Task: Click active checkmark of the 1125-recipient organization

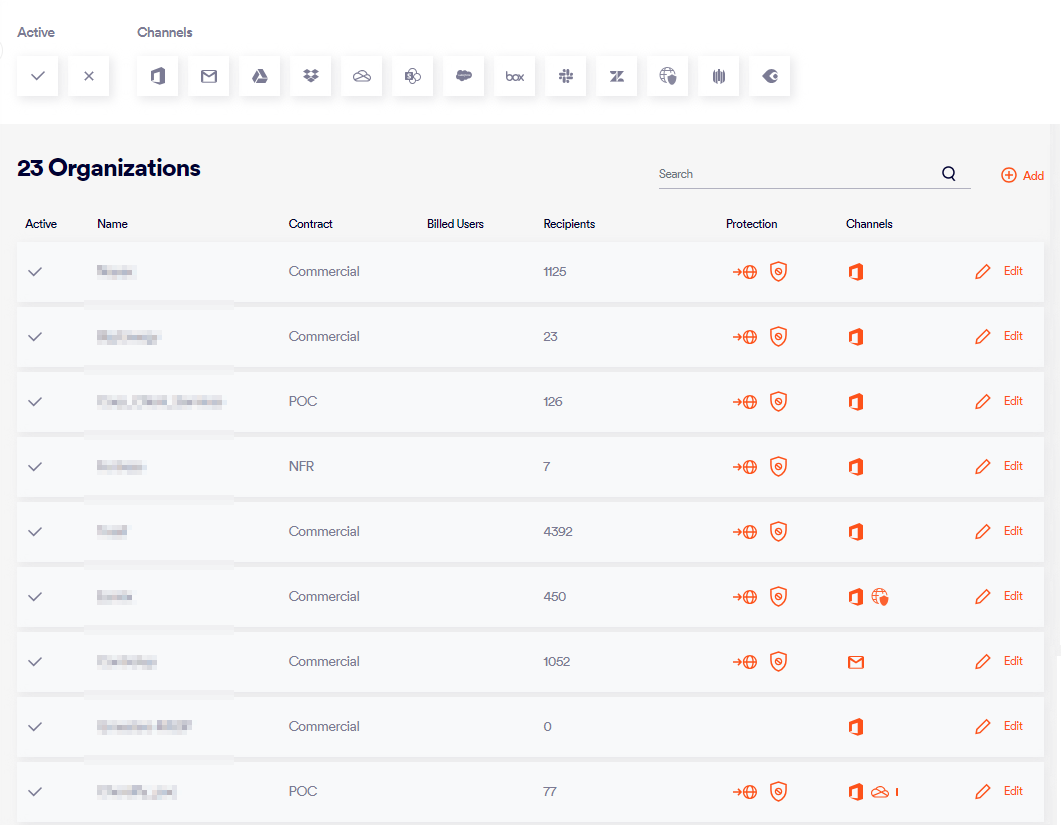Action: (x=35, y=271)
